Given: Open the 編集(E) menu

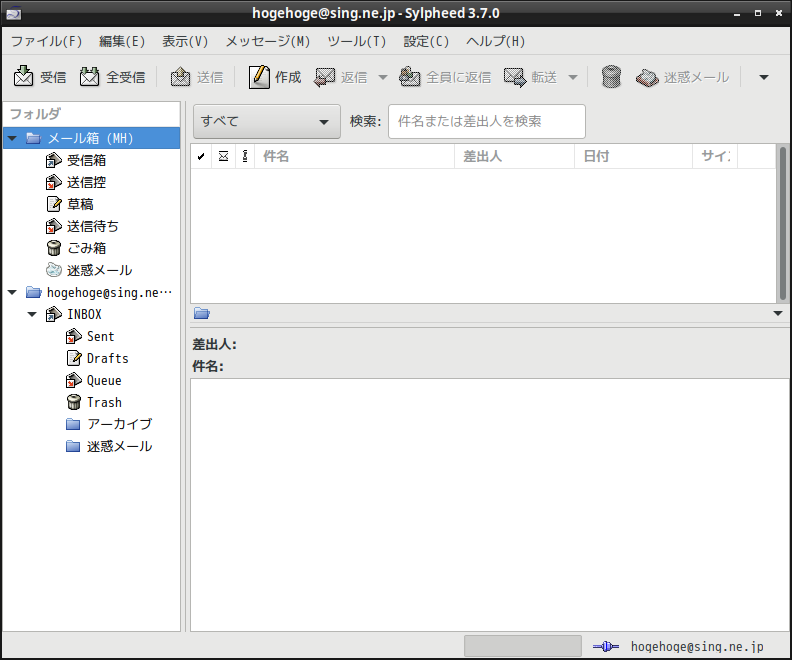Looking at the screenshot, I should (x=122, y=41).
